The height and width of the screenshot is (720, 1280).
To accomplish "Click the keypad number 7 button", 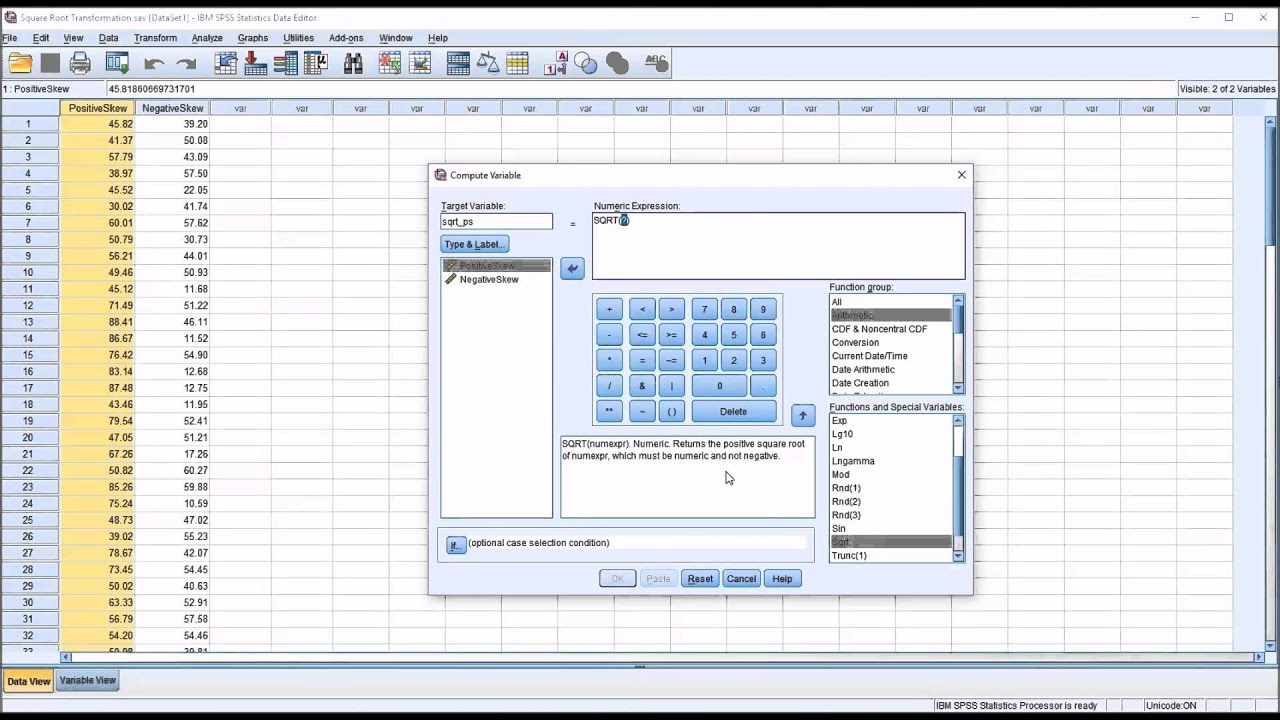I will point(704,309).
